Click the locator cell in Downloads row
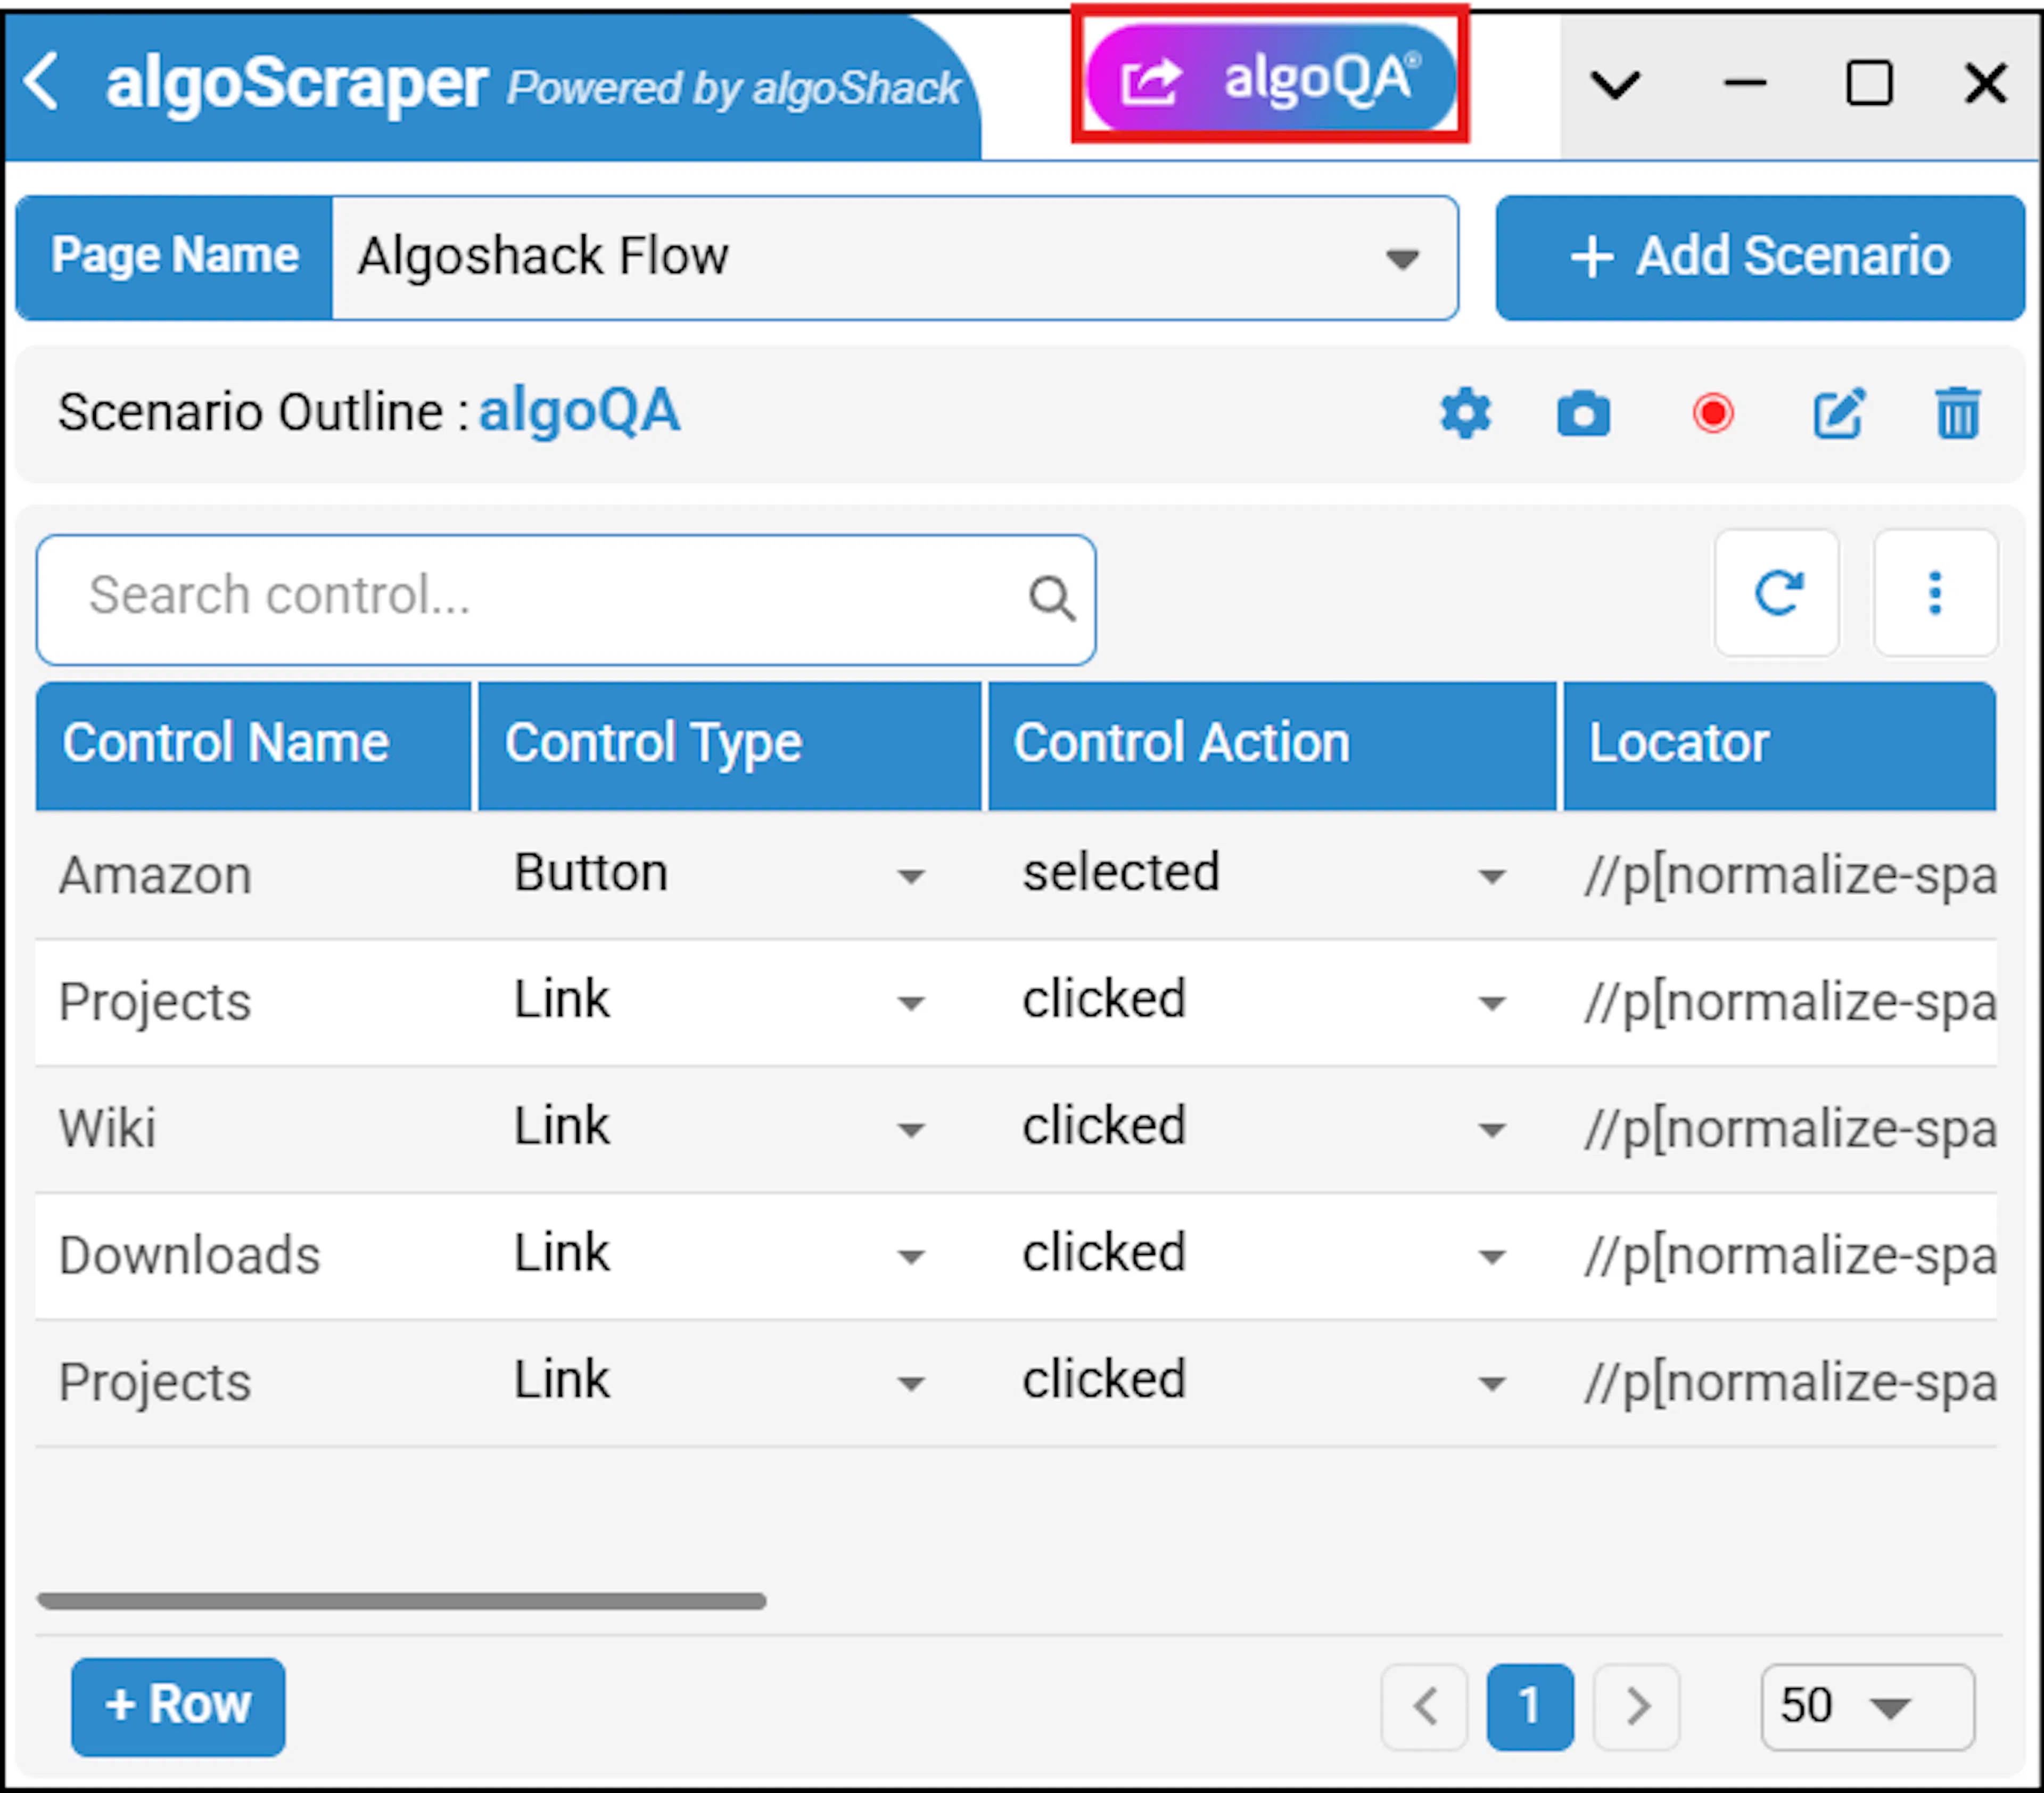 coord(1790,1256)
